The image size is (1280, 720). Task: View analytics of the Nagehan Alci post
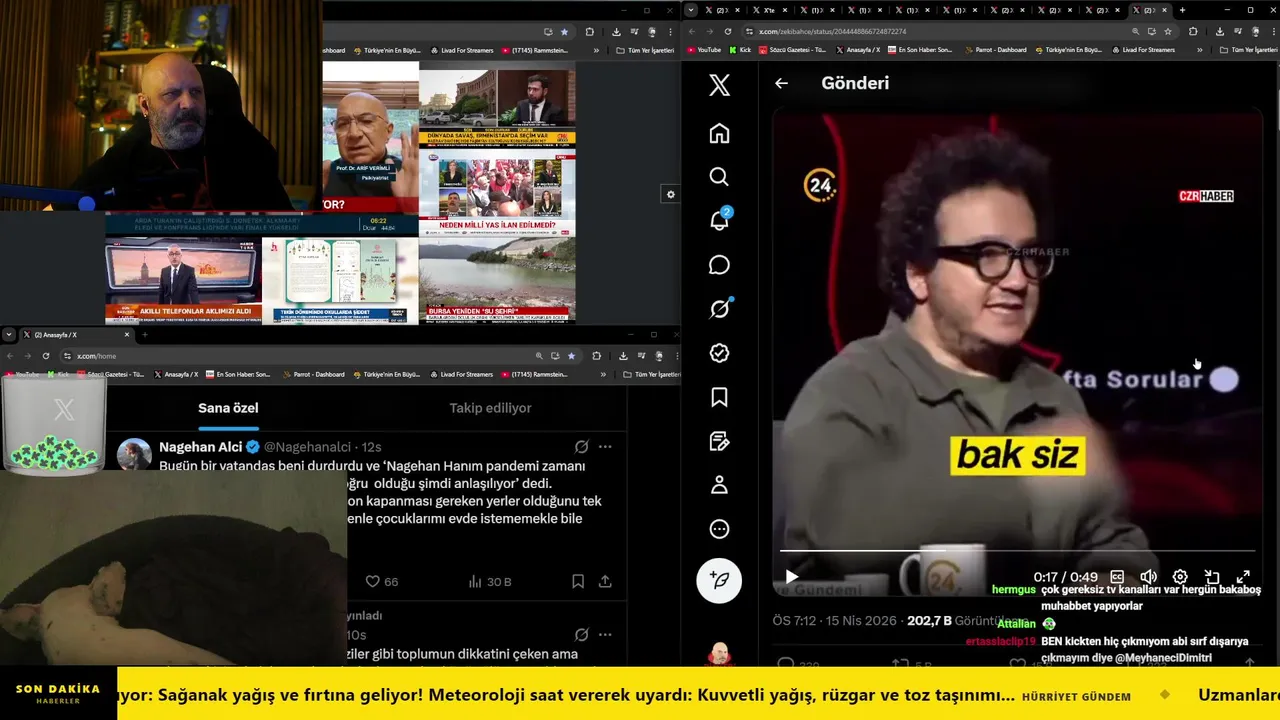pyautogui.click(x=489, y=581)
